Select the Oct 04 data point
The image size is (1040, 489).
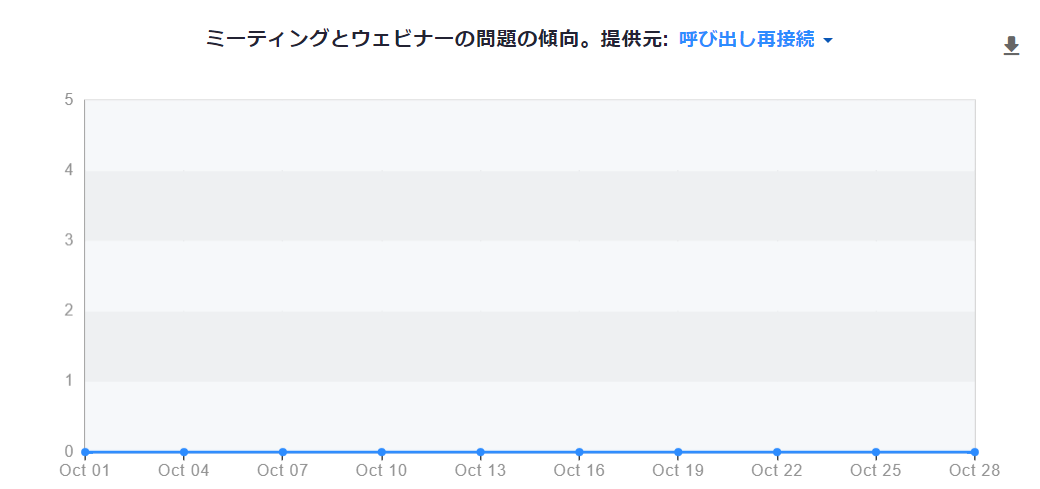(x=184, y=452)
